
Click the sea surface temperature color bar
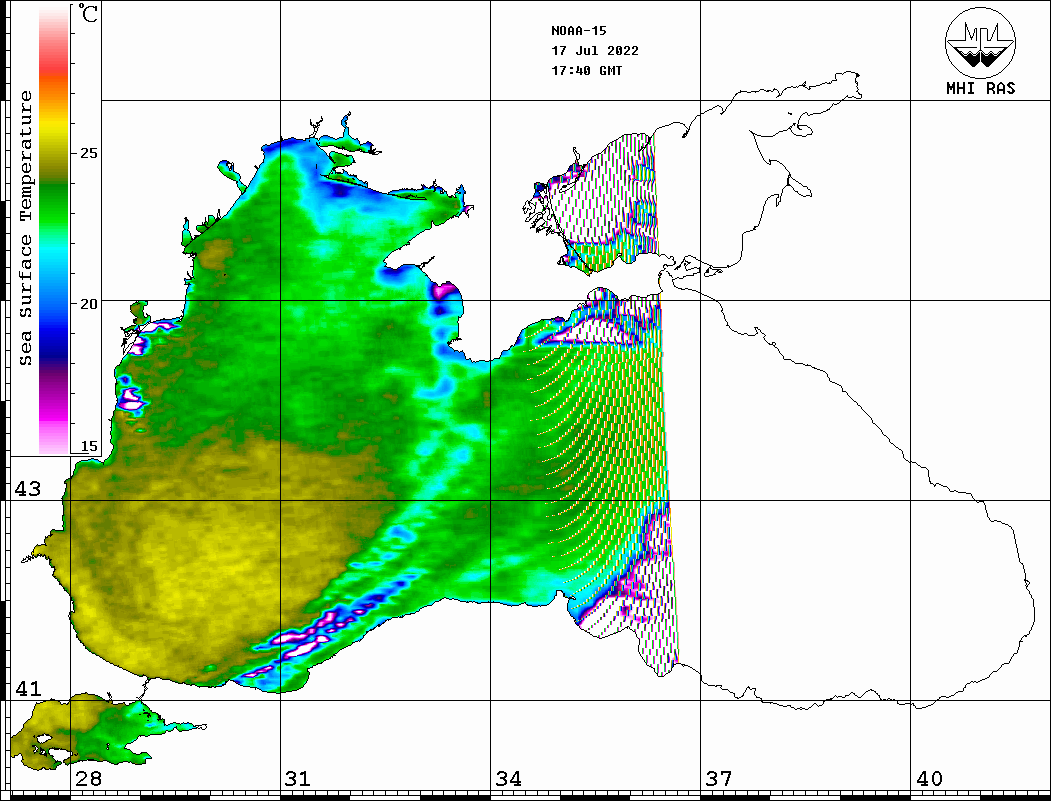point(54,231)
